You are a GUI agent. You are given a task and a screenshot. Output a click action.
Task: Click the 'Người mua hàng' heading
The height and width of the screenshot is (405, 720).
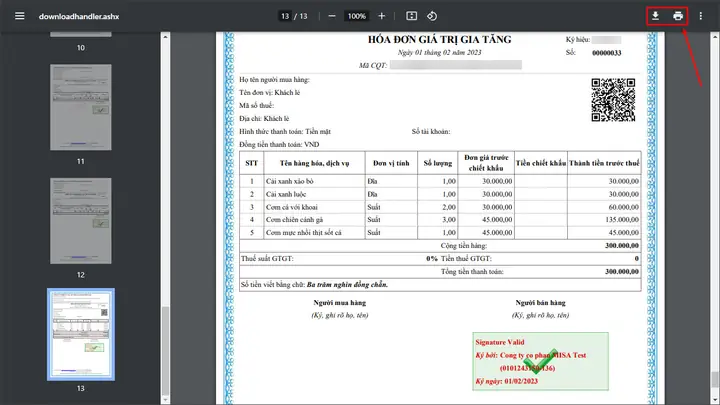pyautogui.click(x=340, y=303)
